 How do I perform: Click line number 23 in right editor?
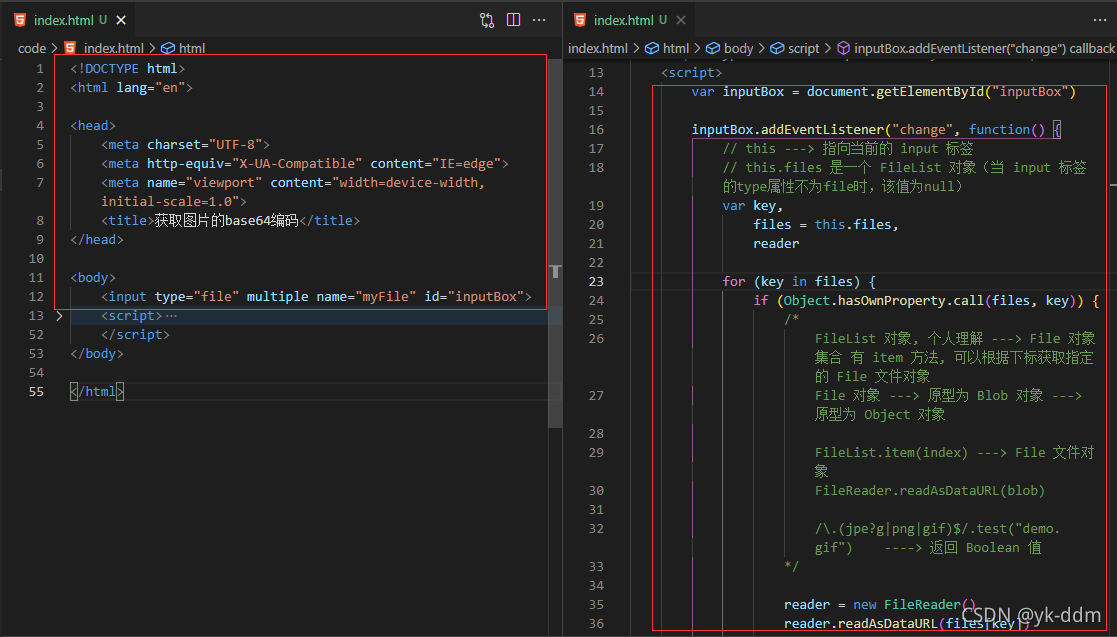coord(596,281)
